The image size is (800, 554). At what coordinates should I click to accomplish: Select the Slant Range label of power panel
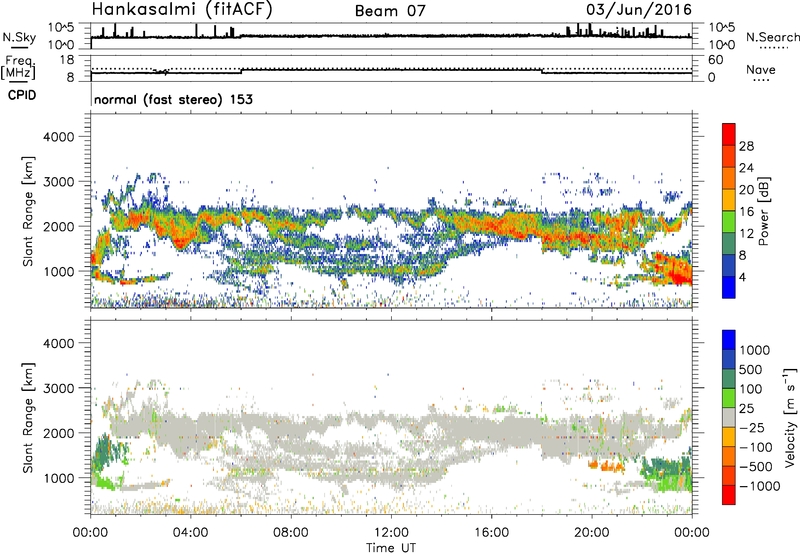pos(28,211)
